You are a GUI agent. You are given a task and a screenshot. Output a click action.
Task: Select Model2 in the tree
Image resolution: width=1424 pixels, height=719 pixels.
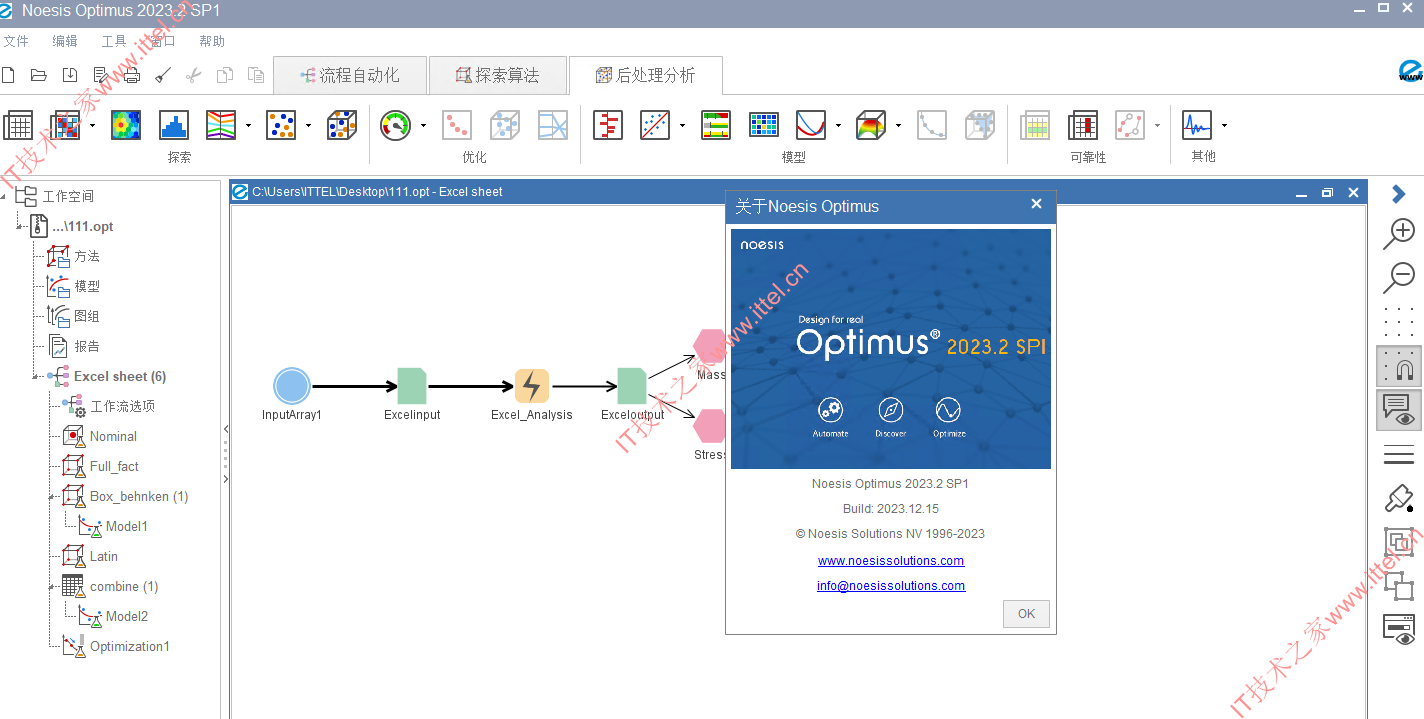click(x=126, y=617)
